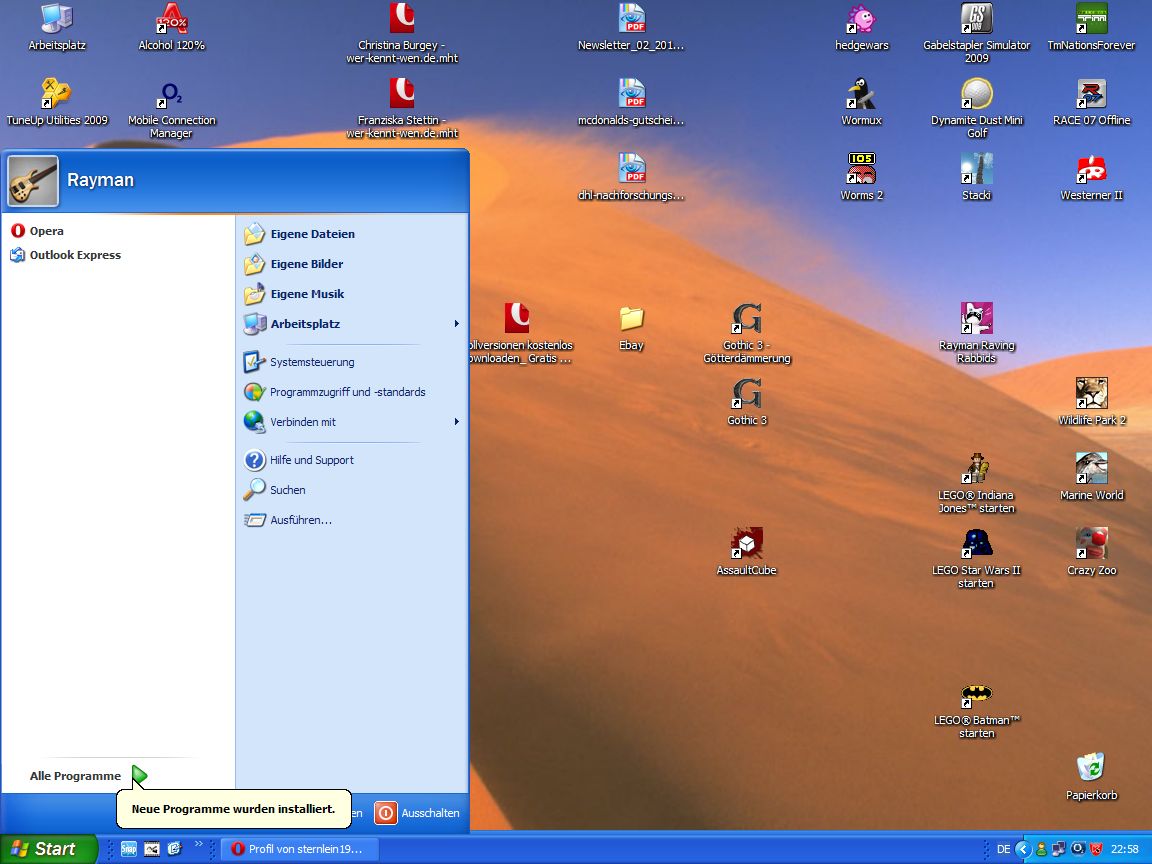Open the mcdonalds-gutschei PDF file
Screen dimensions: 1152x864
(x=631, y=103)
